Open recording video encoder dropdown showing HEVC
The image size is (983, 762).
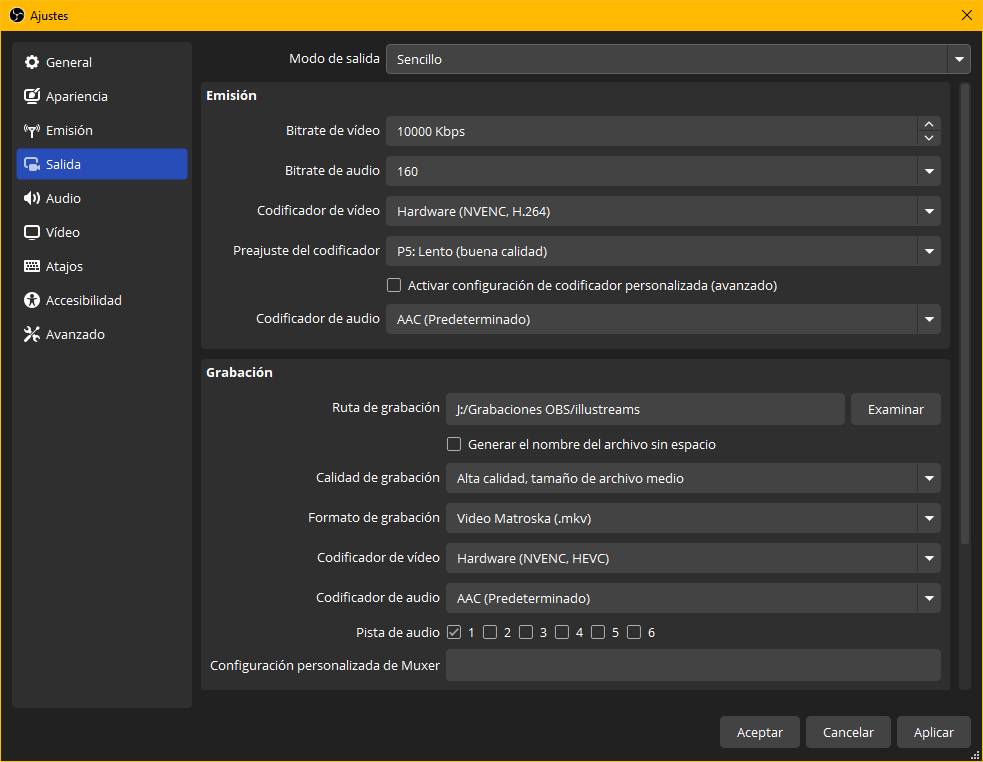(693, 558)
